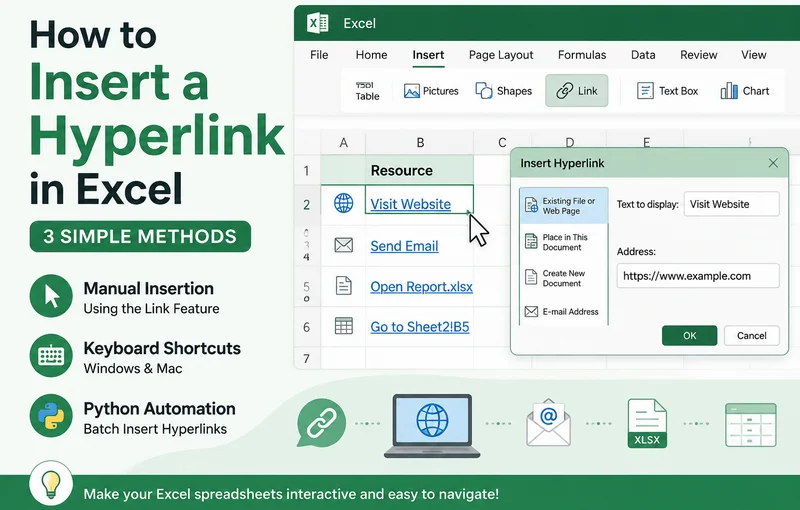This screenshot has height=510, width=800.
Task: Click the Using the Link Feature text
Action: click(152, 309)
